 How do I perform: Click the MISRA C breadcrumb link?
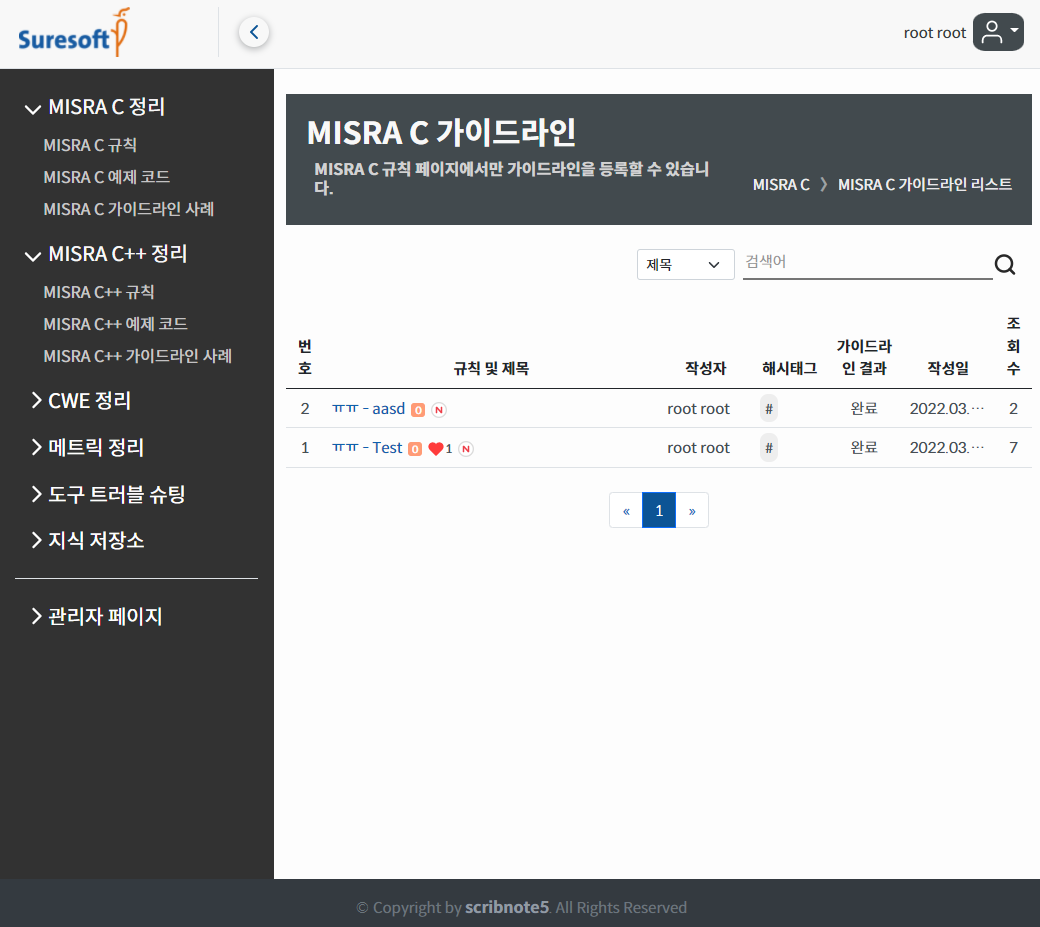click(781, 185)
